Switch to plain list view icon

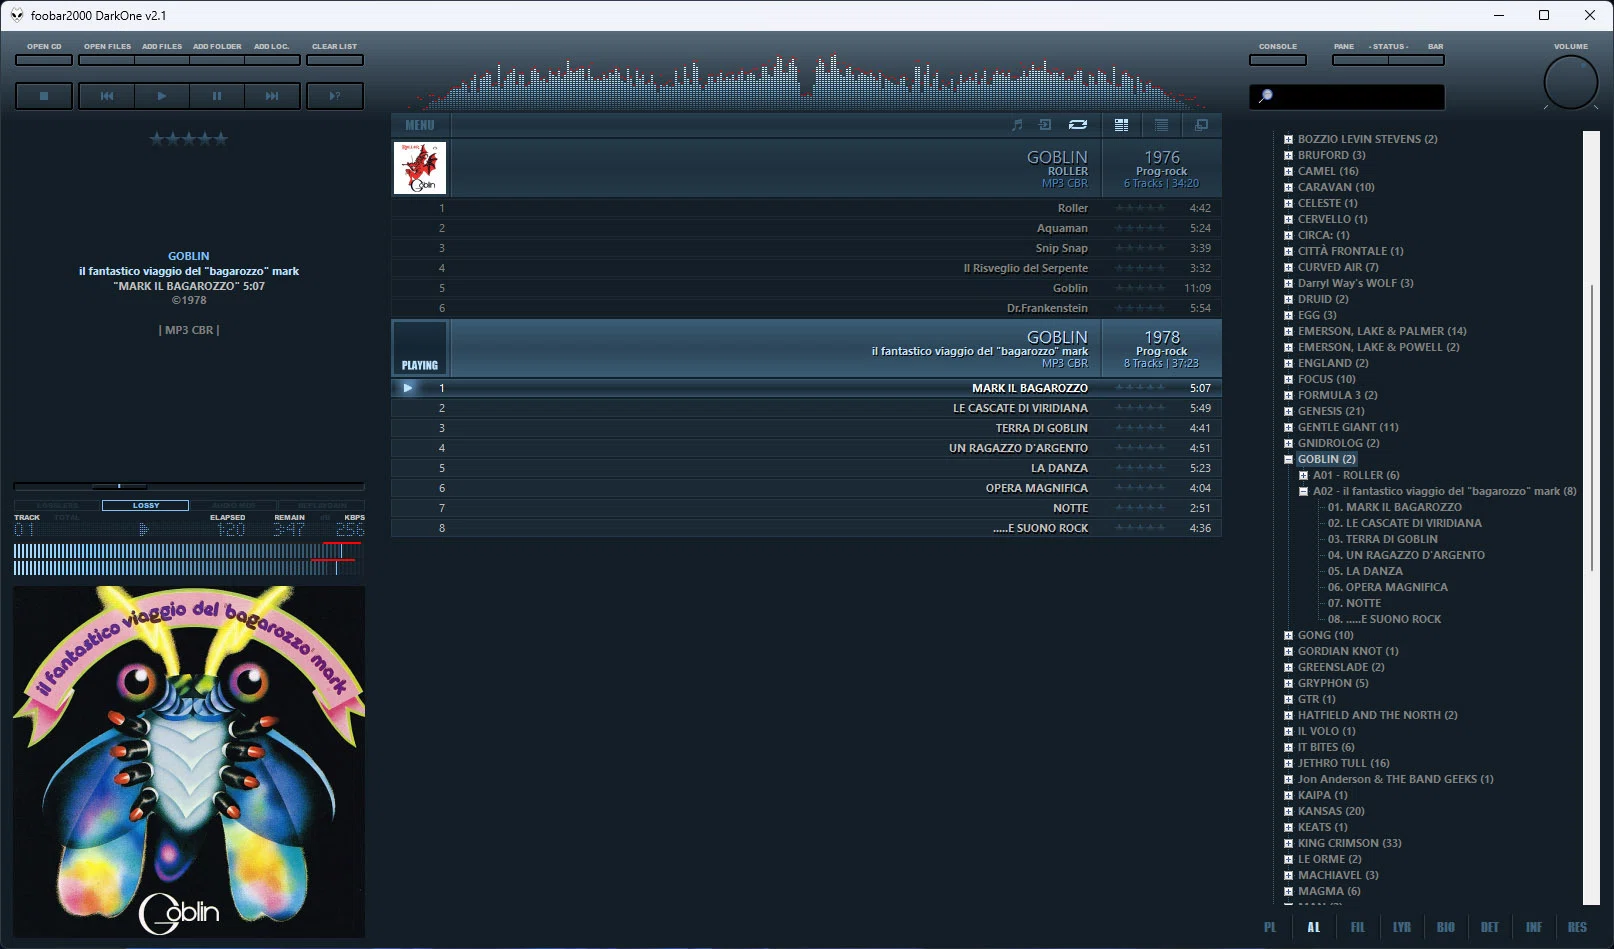tap(1161, 125)
